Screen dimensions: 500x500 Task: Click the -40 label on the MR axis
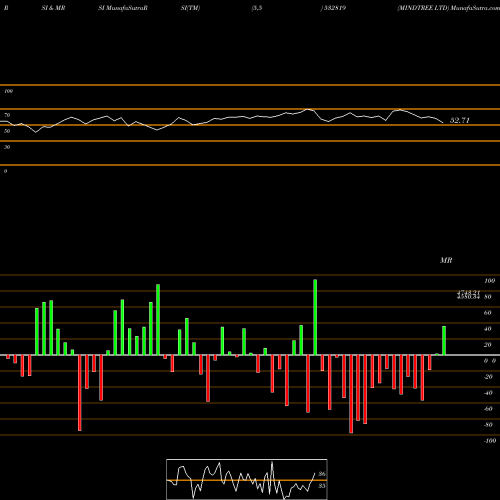click(488, 393)
